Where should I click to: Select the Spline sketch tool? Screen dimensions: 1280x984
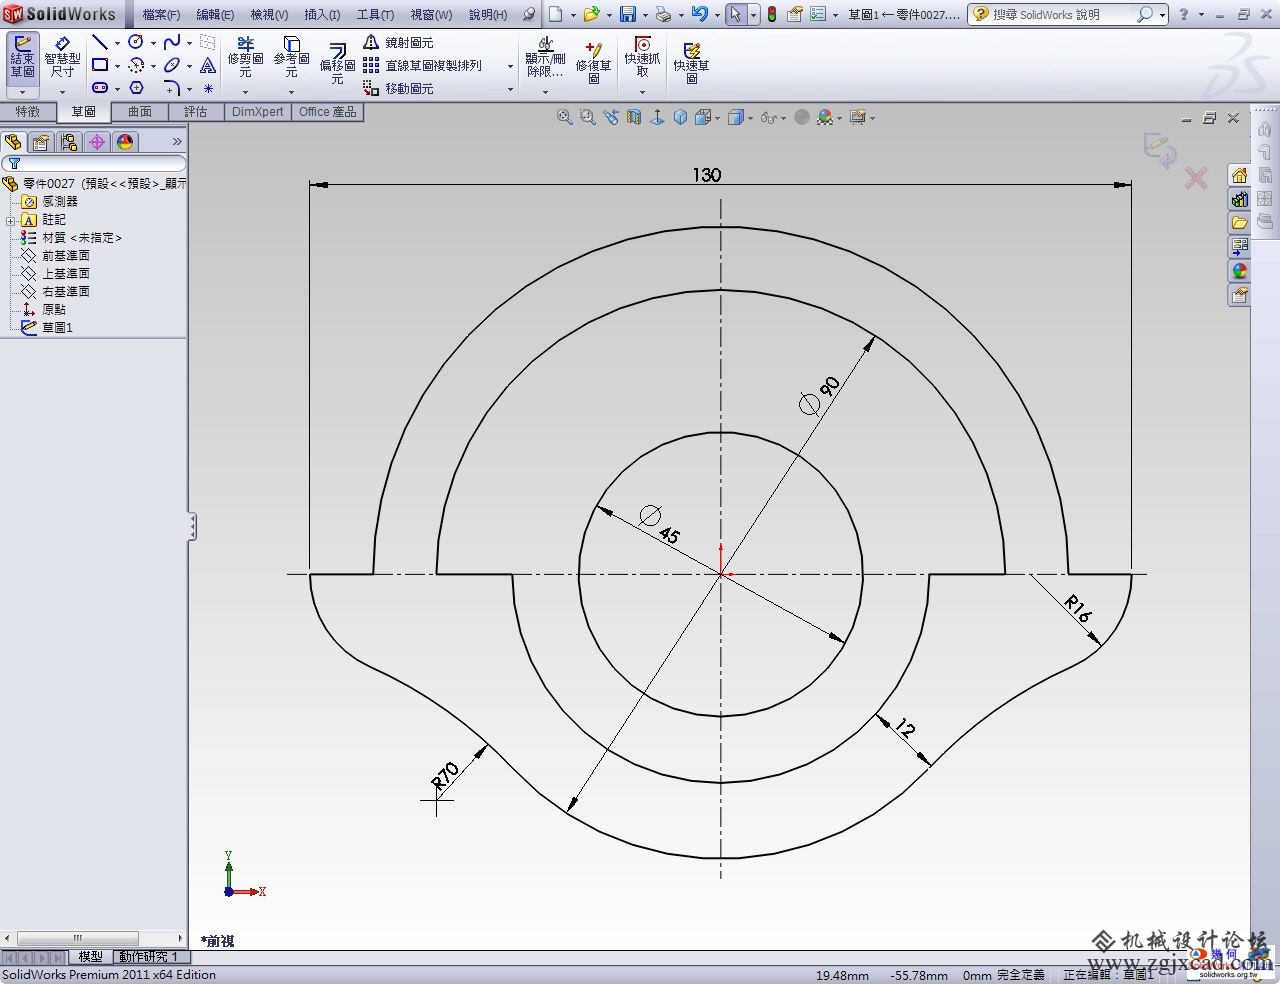tap(172, 42)
